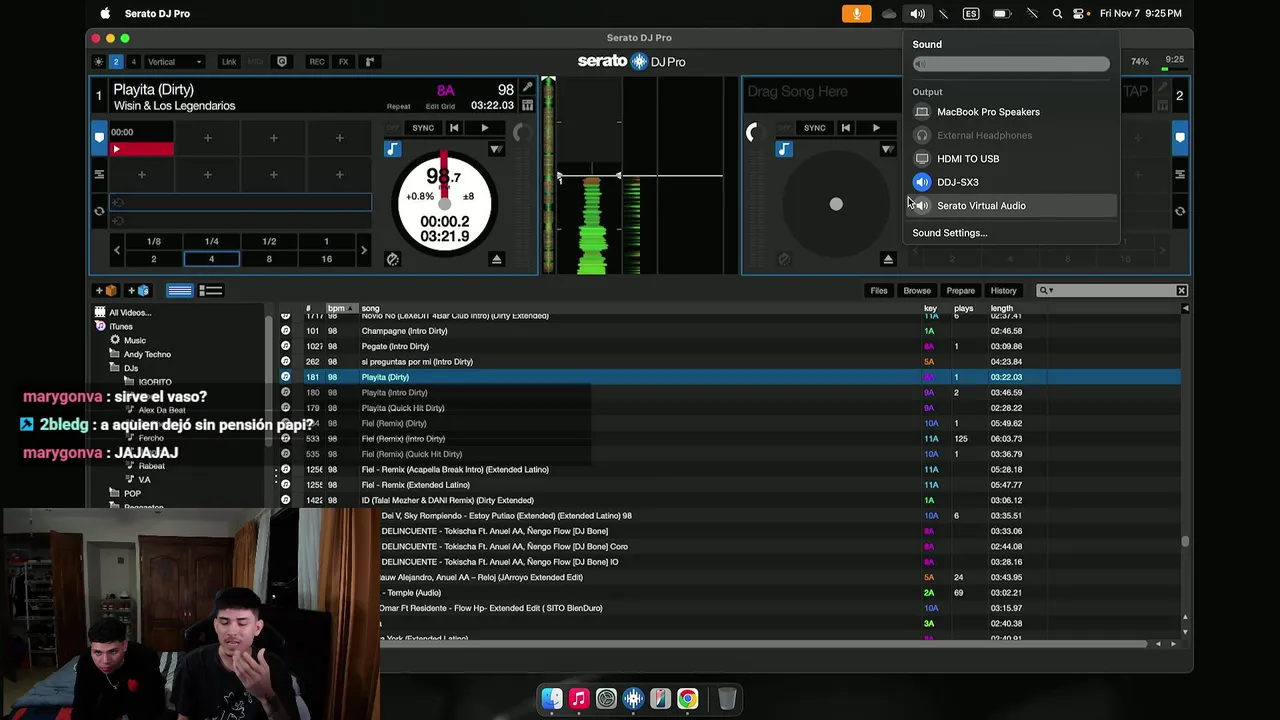The height and width of the screenshot is (720, 1280).
Task: Switch to album art list view icon
Action: coord(211,290)
